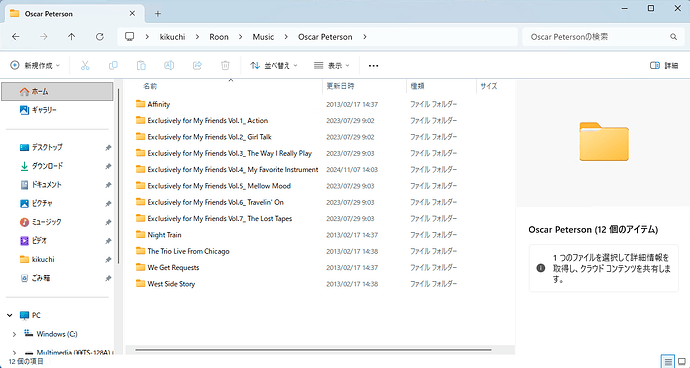Click the Share icon in toolbar
This screenshot has height=368, width=690.
(x=197, y=66)
